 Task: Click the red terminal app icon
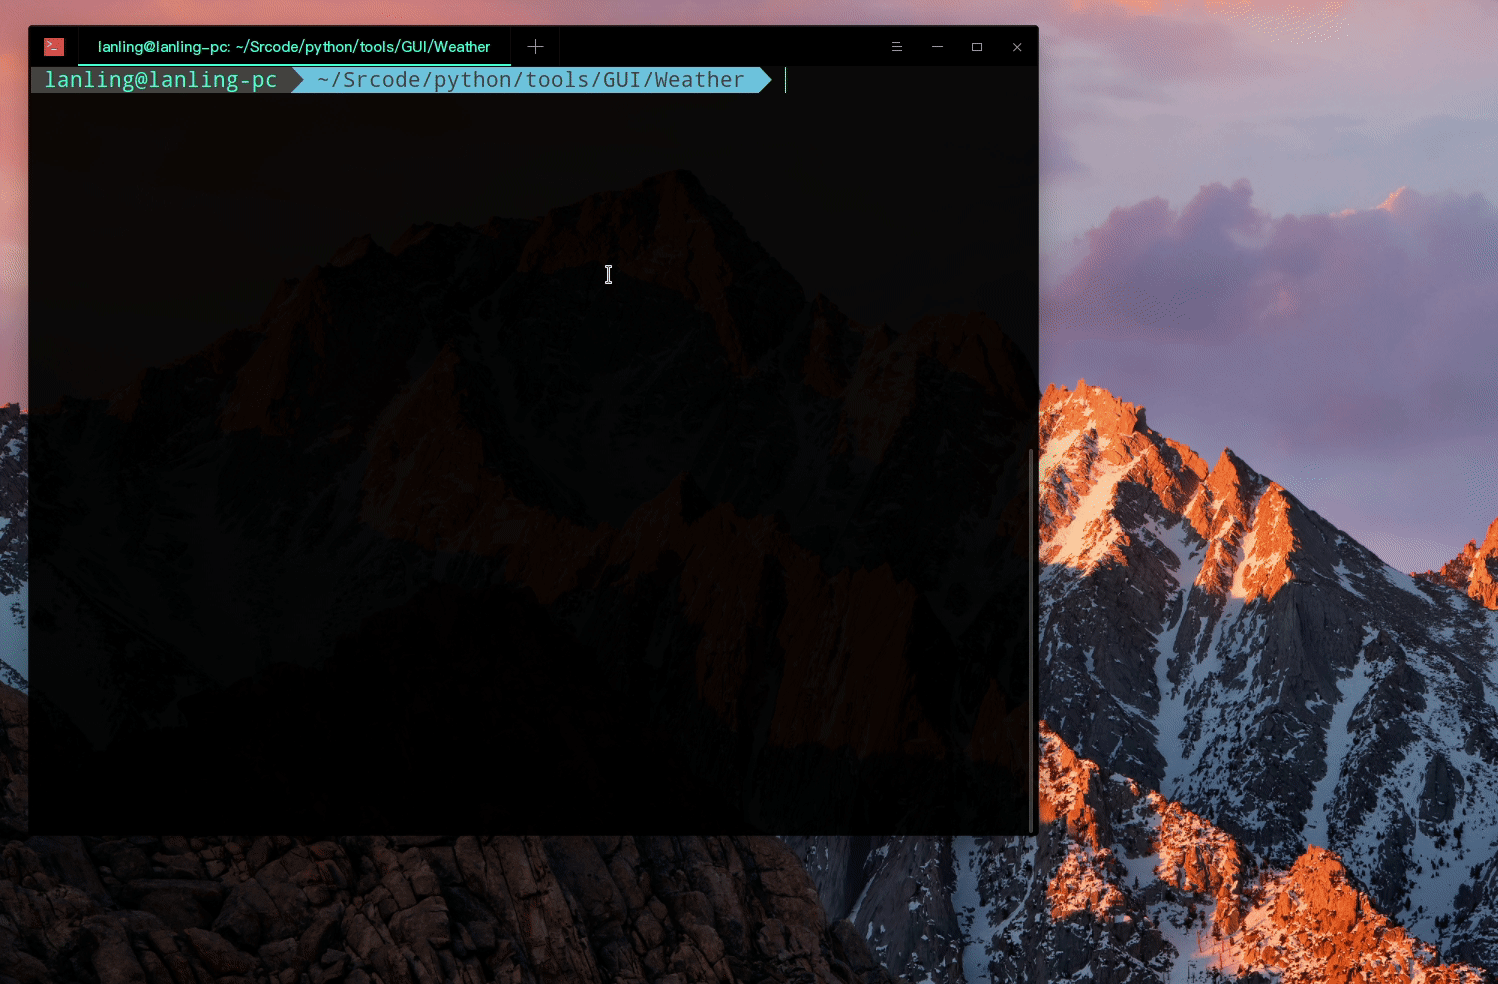point(54,47)
